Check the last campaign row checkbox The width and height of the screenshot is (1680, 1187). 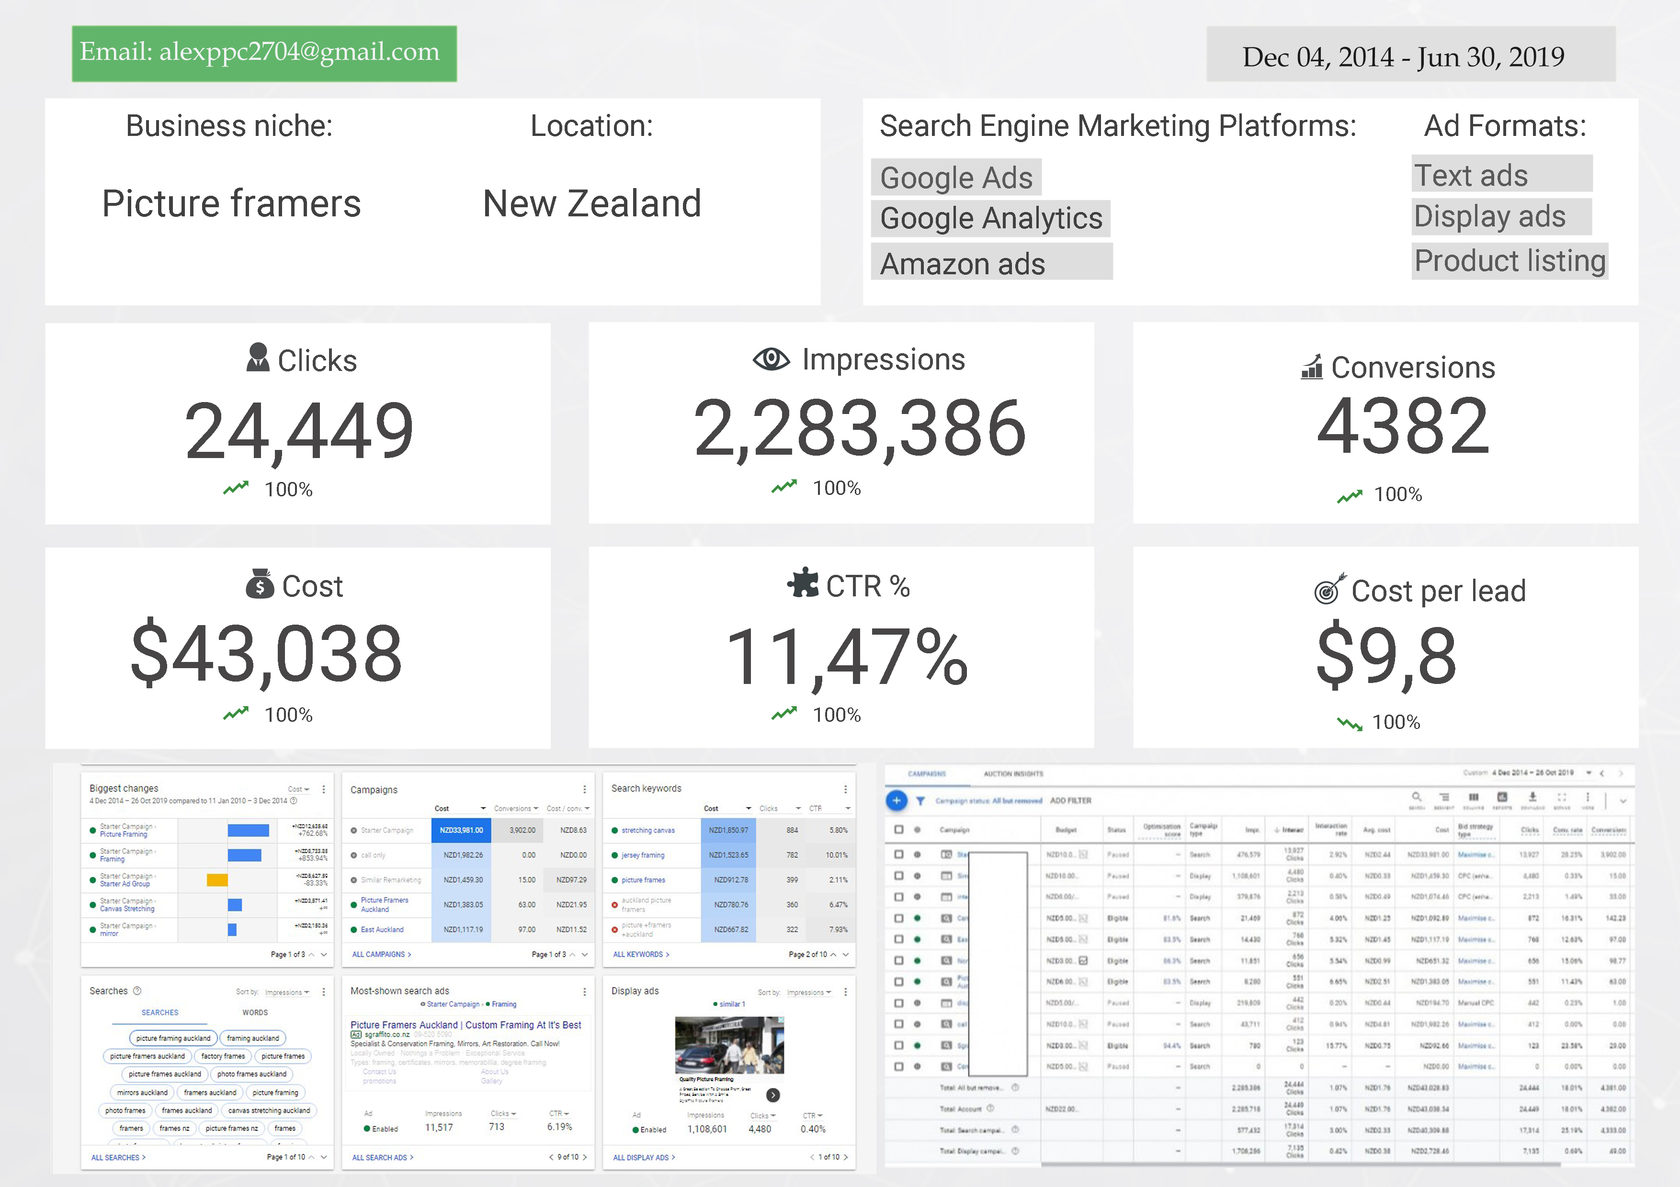pyautogui.click(x=898, y=1066)
